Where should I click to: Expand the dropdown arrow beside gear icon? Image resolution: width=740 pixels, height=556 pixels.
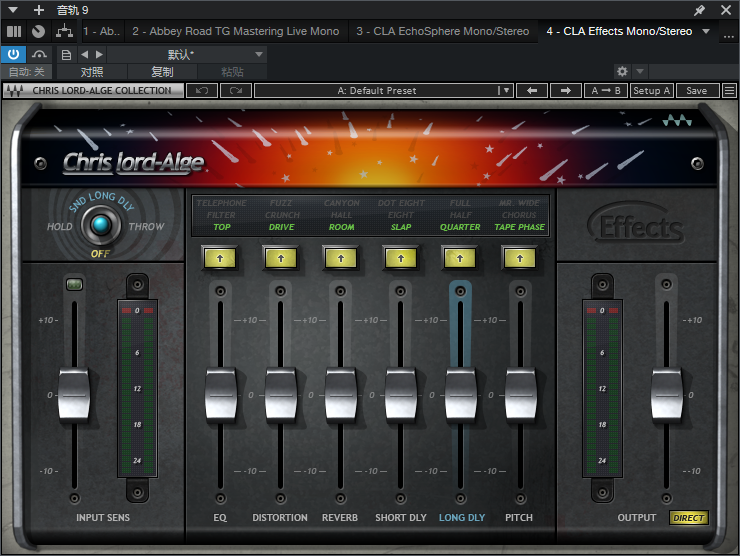(640, 71)
